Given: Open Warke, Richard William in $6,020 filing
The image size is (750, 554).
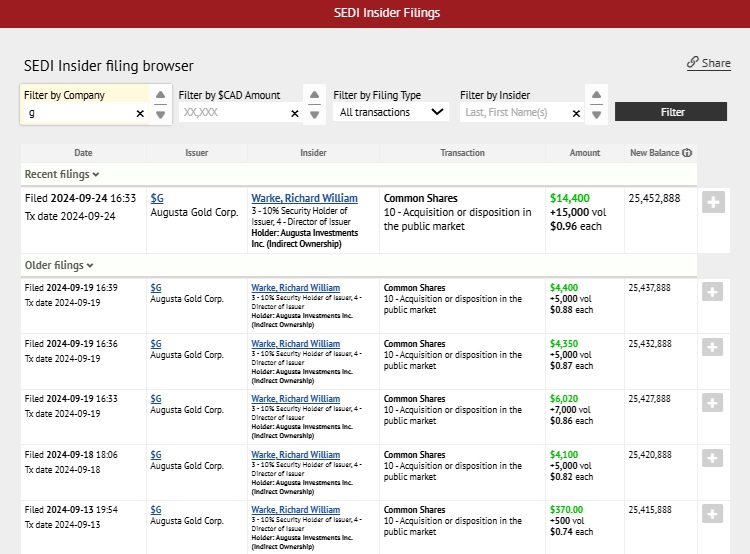Looking at the screenshot, I should (x=296, y=399).
